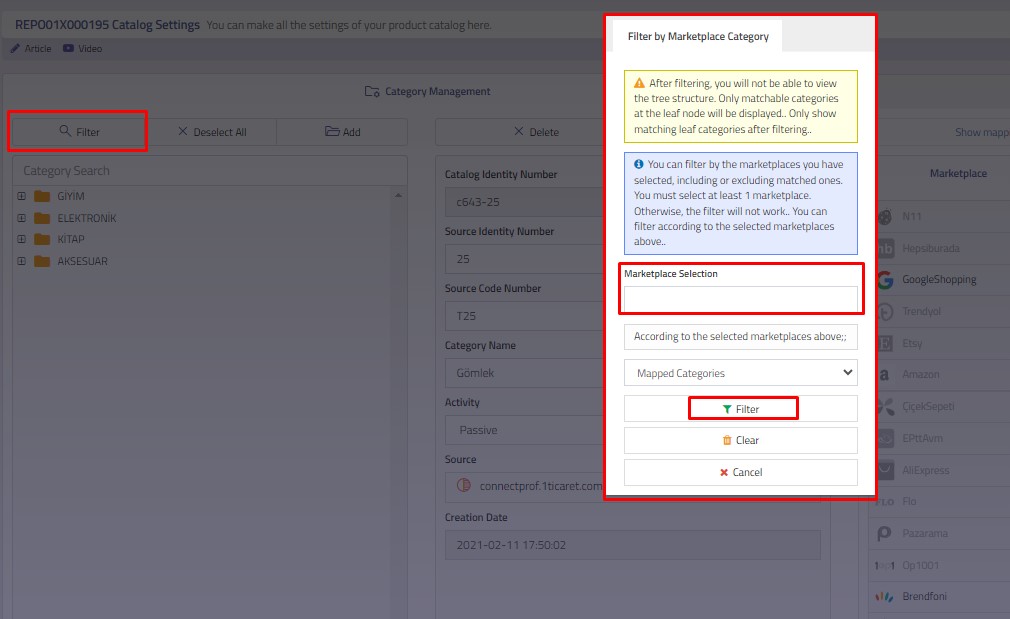Image resolution: width=1010 pixels, height=619 pixels.
Task: Open the Video help icon
Action: pos(69,48)
